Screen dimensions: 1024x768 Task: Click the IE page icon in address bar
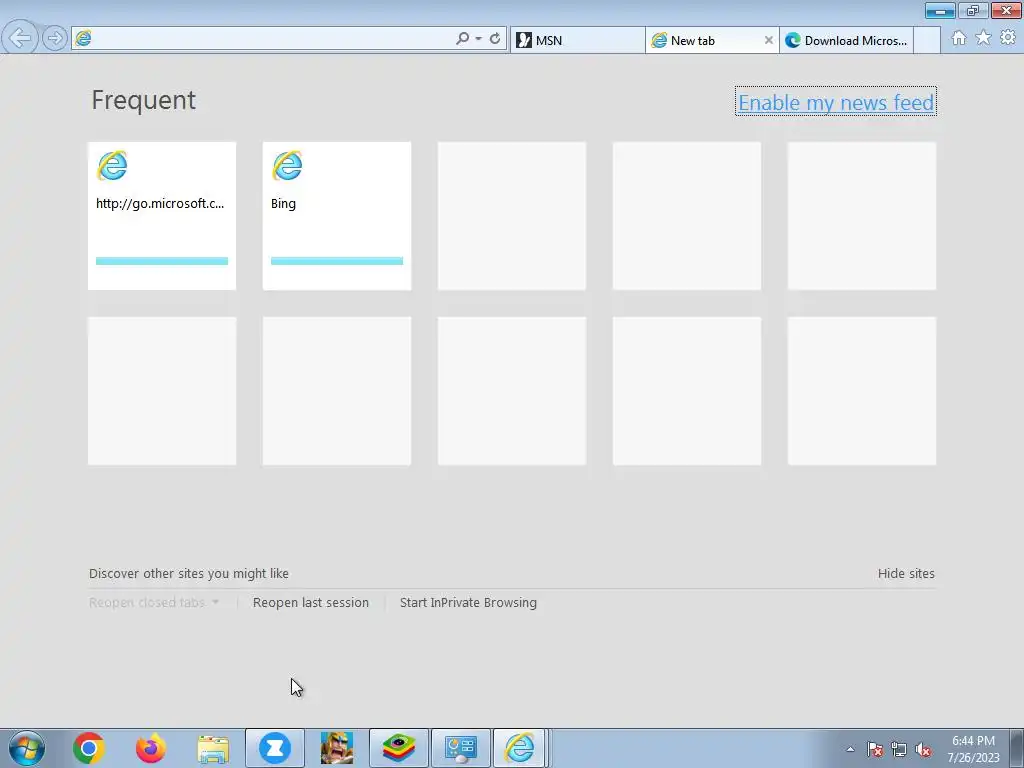coord(84,39)
